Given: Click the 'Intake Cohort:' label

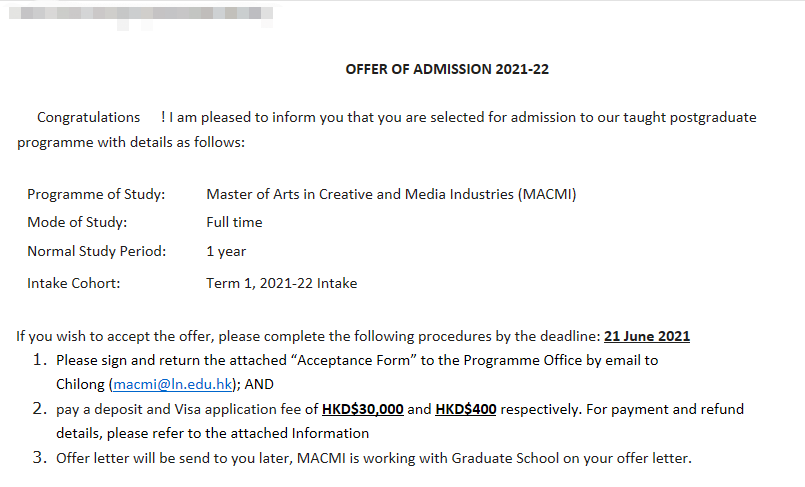Looking at the screenshot, I should 73,283.
